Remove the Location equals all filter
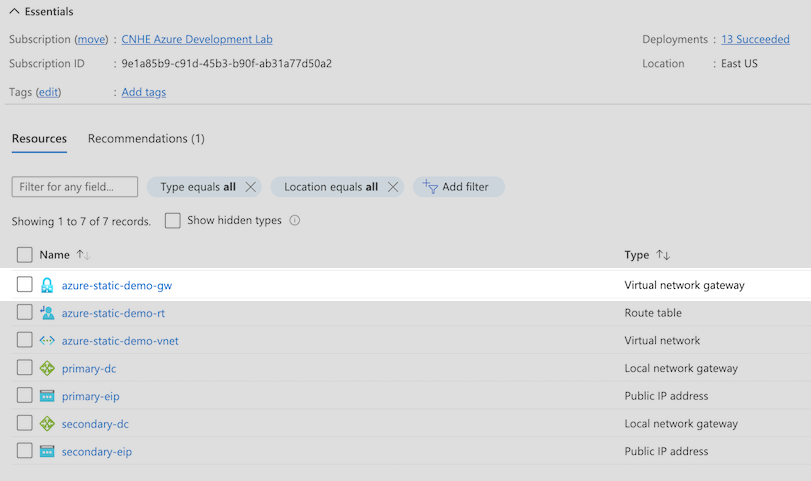Screen dimensions: 811x481 pos(393,187)
